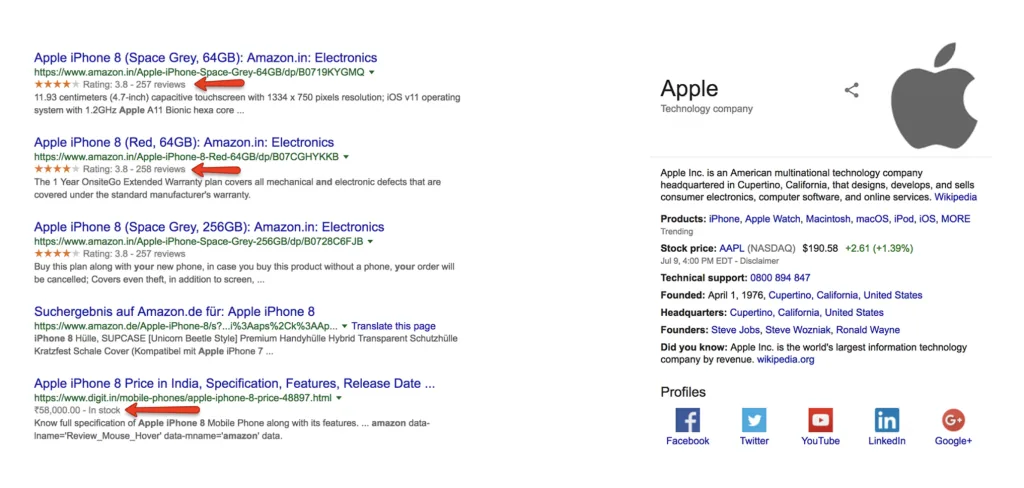Open the iPhone product link
1024x488 pixels.
point(724,219)
